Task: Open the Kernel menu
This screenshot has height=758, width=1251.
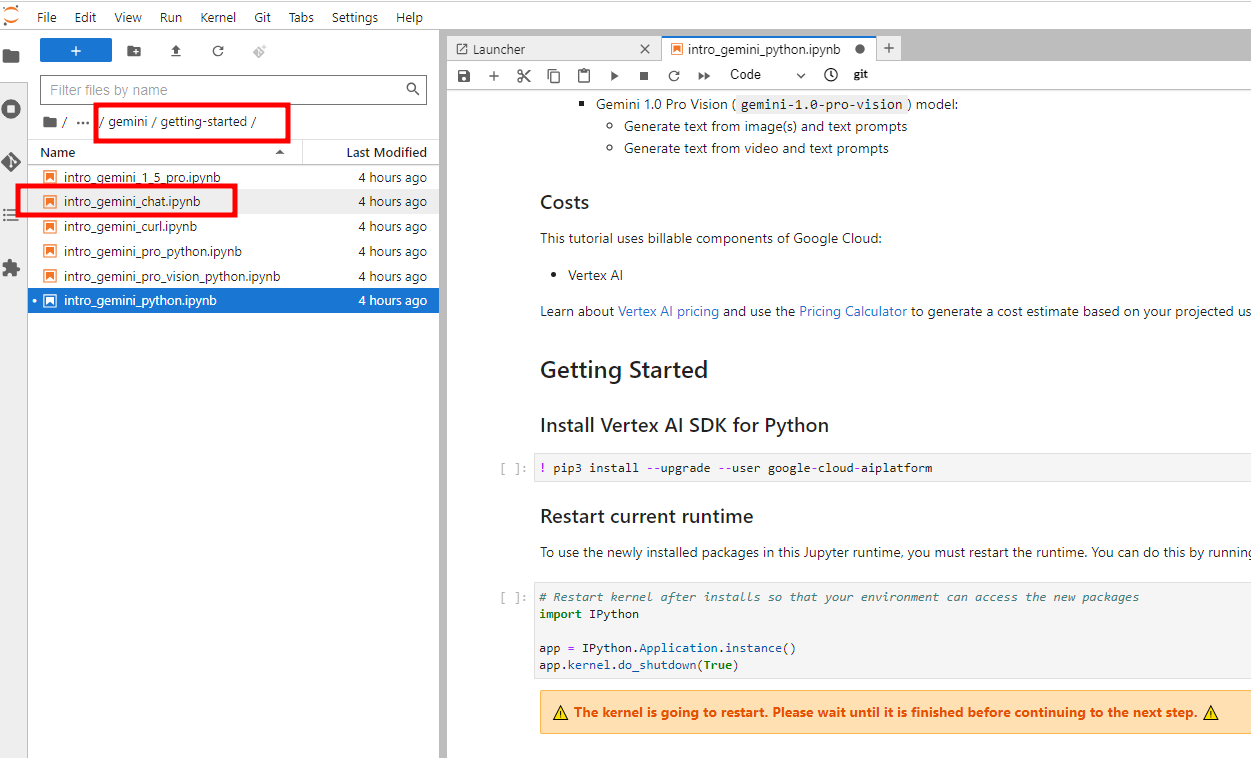Action: point(219,17)
